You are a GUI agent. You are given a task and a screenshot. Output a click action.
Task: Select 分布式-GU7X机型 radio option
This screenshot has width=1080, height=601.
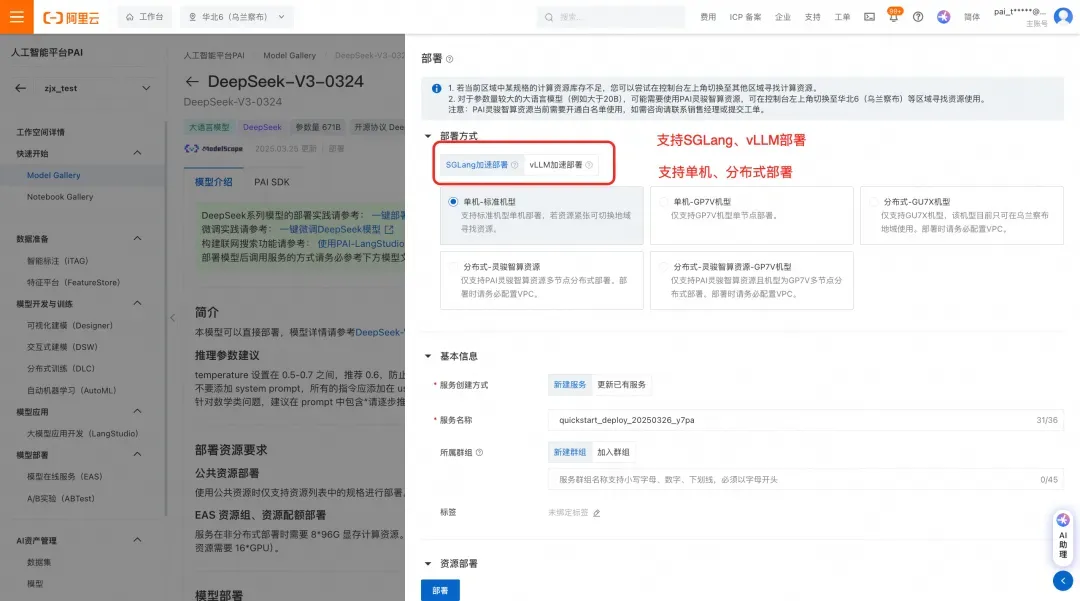(873, 202)
